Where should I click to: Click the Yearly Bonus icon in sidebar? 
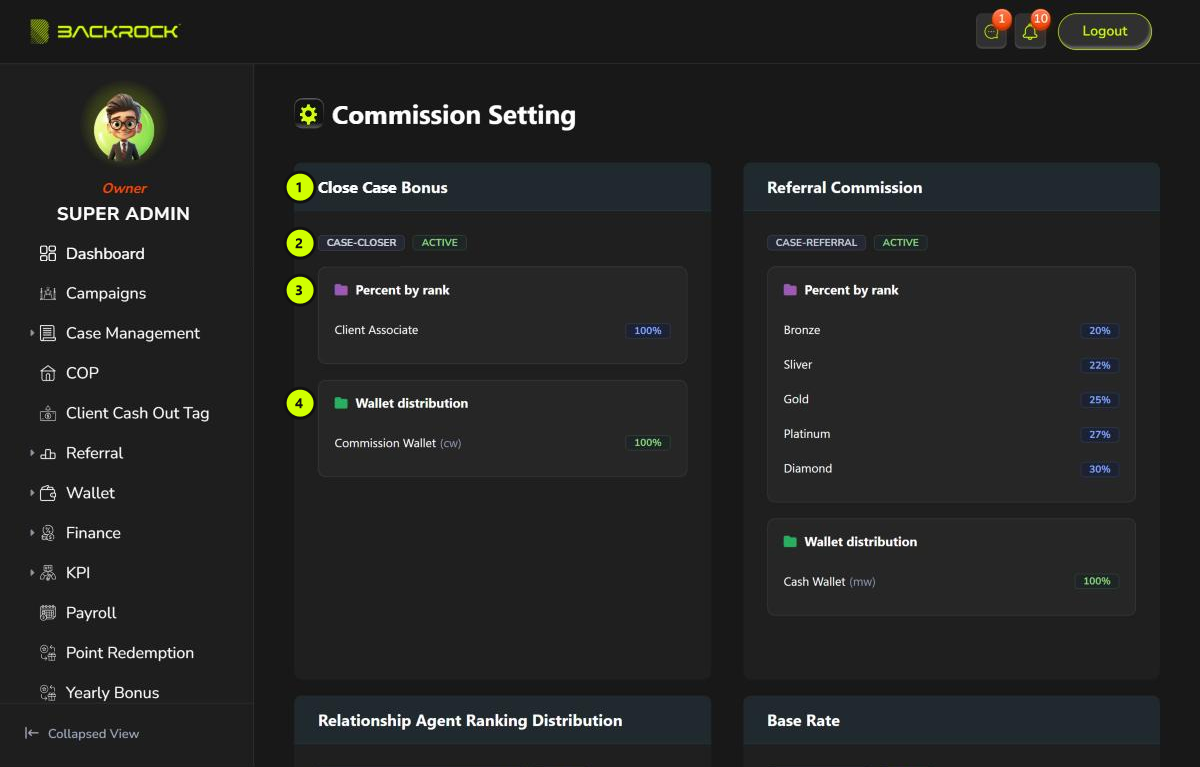coord(48,693)
